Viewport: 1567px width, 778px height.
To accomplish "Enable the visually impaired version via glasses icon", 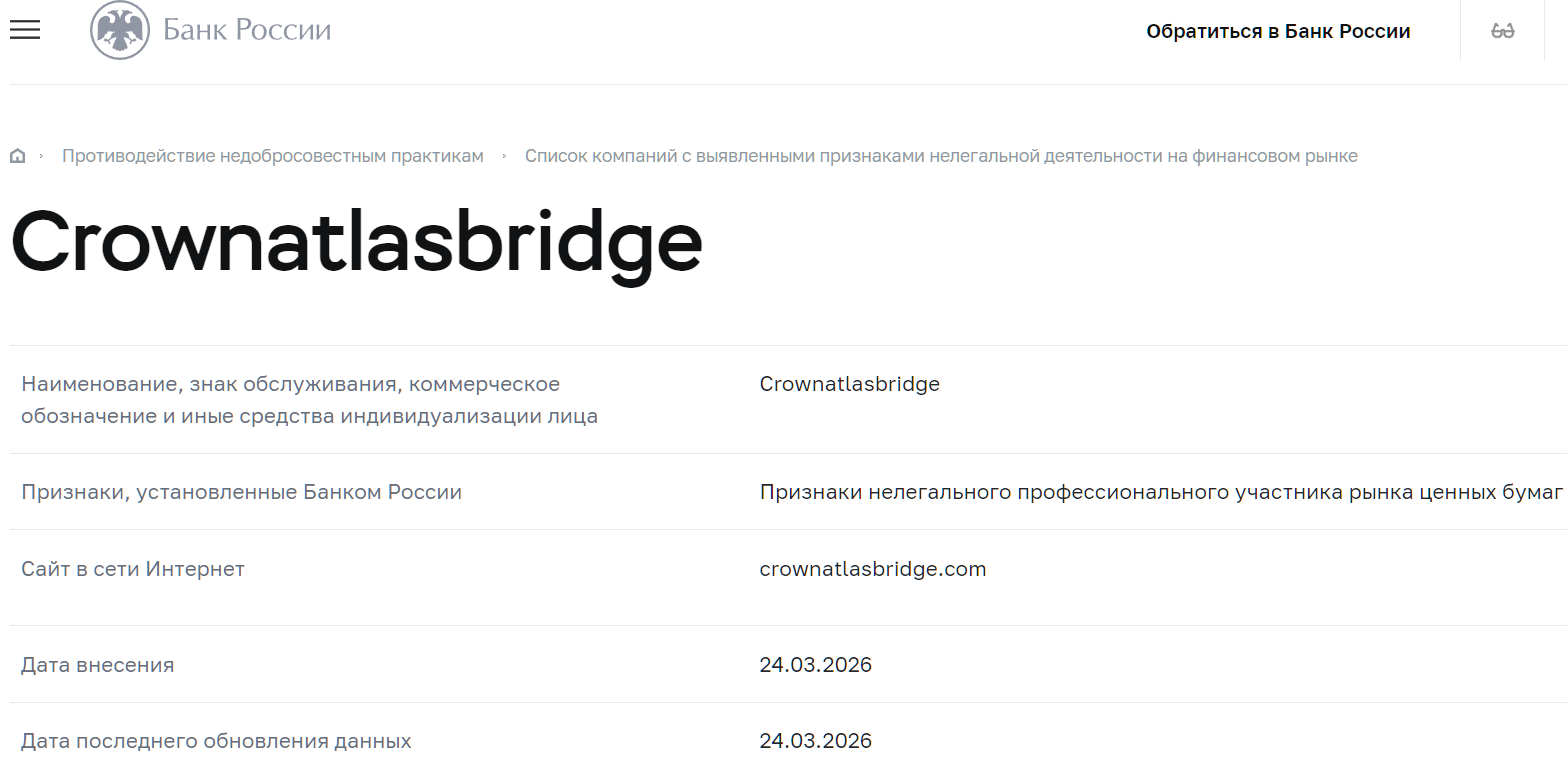I will click(1503, 30).
